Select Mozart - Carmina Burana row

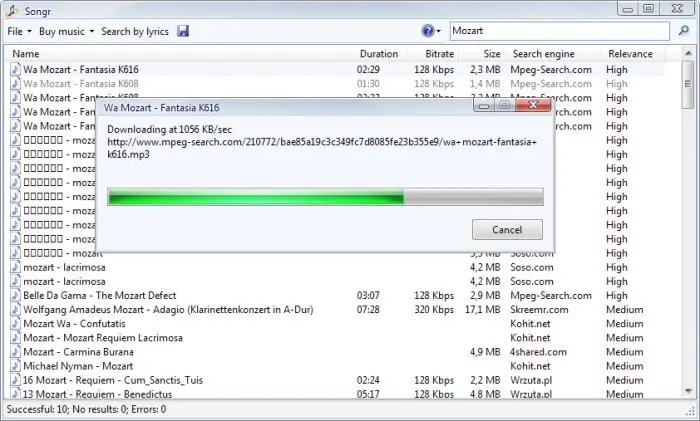(x=338, y=352)
